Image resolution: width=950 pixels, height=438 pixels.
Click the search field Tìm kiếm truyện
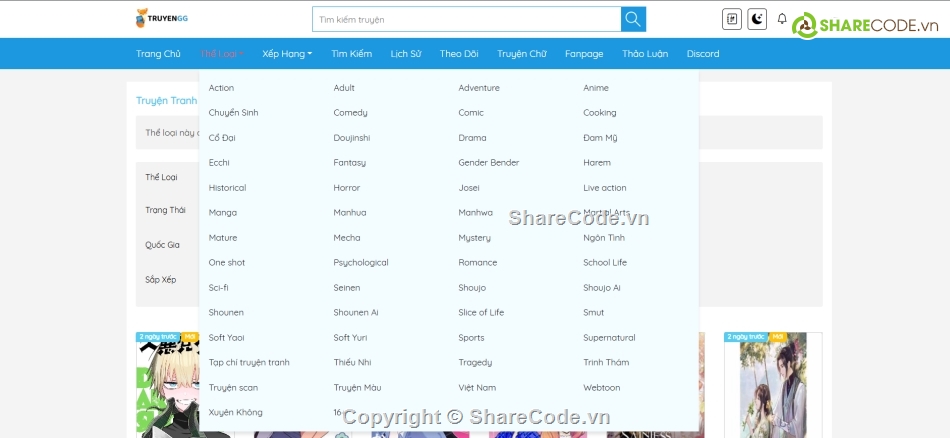[466, 19]
